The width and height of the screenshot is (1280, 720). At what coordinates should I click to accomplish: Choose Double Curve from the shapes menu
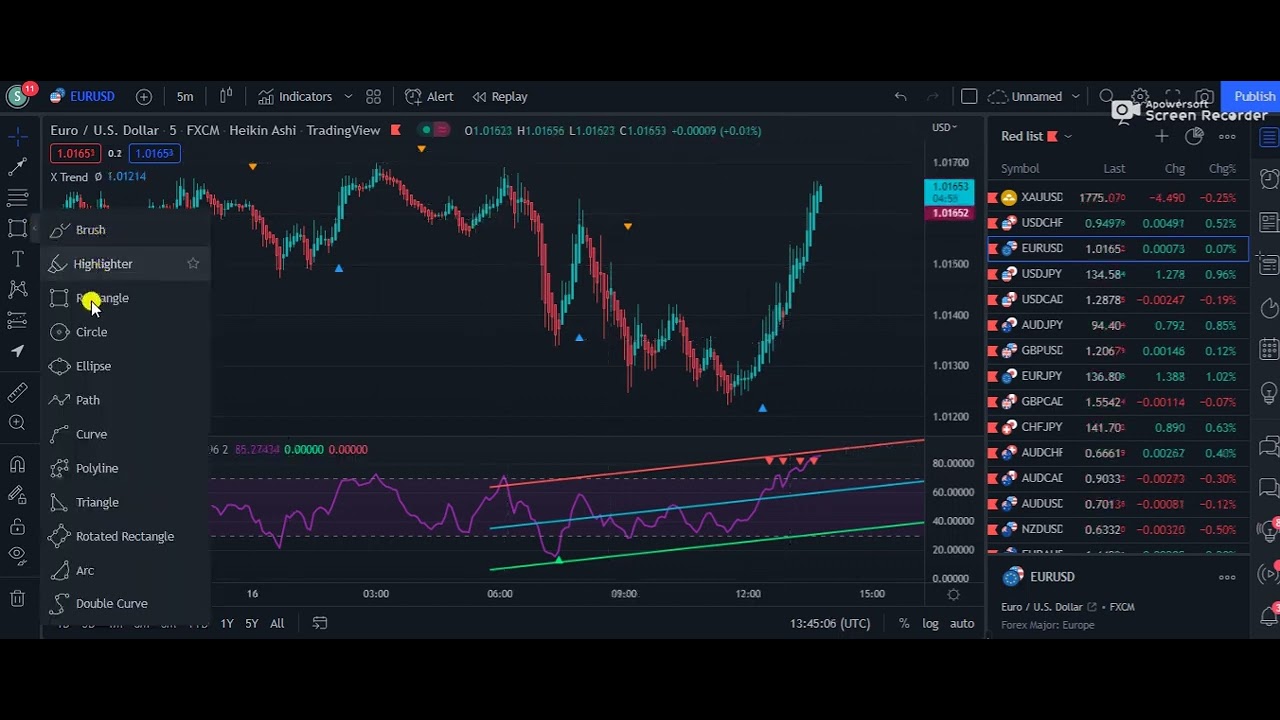pos(126,604)
